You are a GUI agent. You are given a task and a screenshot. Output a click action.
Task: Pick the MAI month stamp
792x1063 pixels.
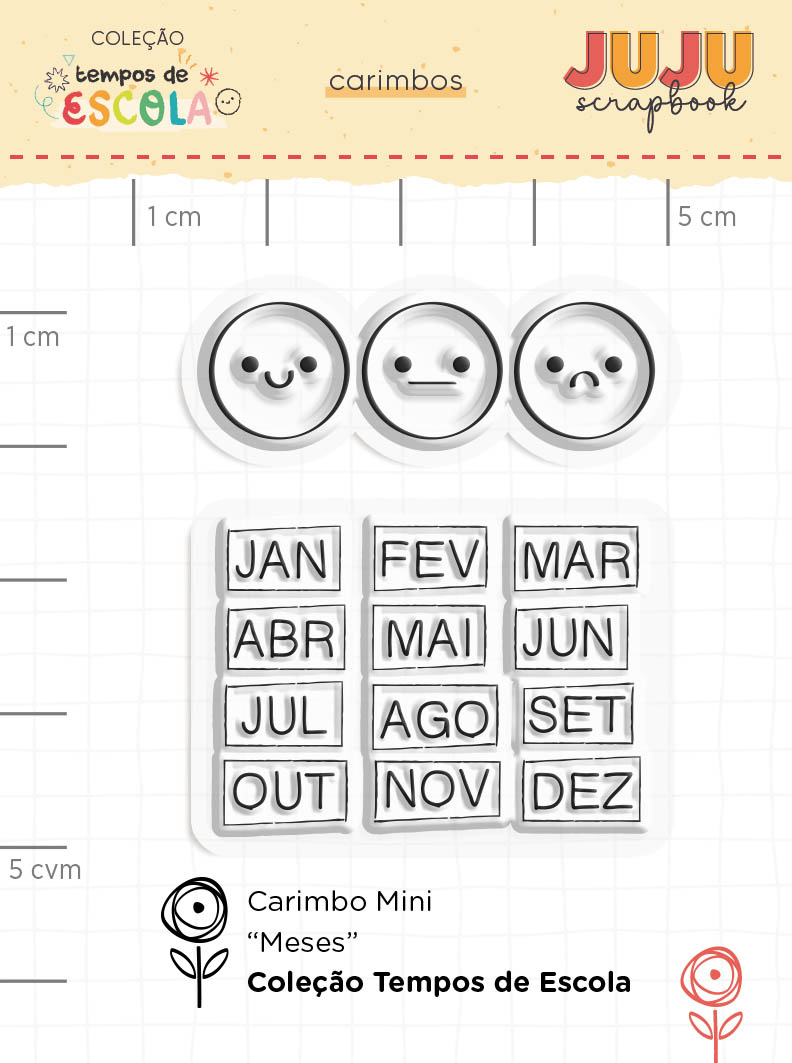tap(430, 637)
